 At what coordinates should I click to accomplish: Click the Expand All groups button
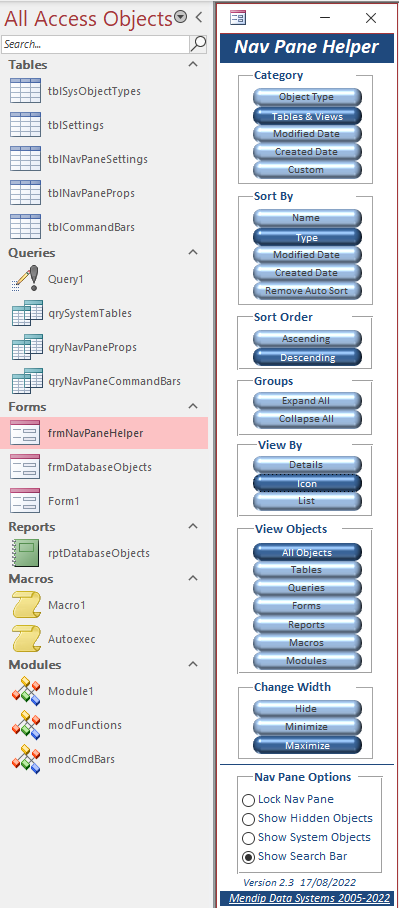coord(307,401)
